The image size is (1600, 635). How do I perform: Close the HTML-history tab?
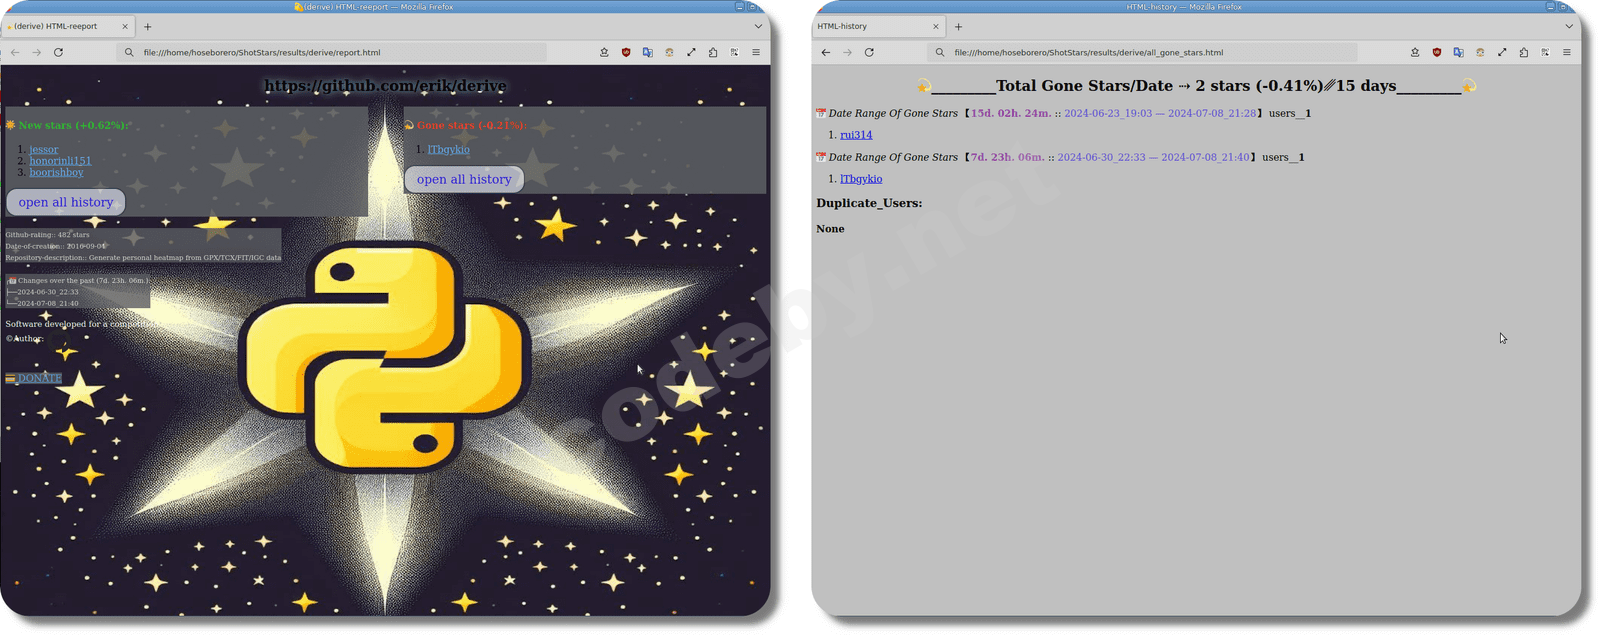pyautogui.click(x=936, y=26)
